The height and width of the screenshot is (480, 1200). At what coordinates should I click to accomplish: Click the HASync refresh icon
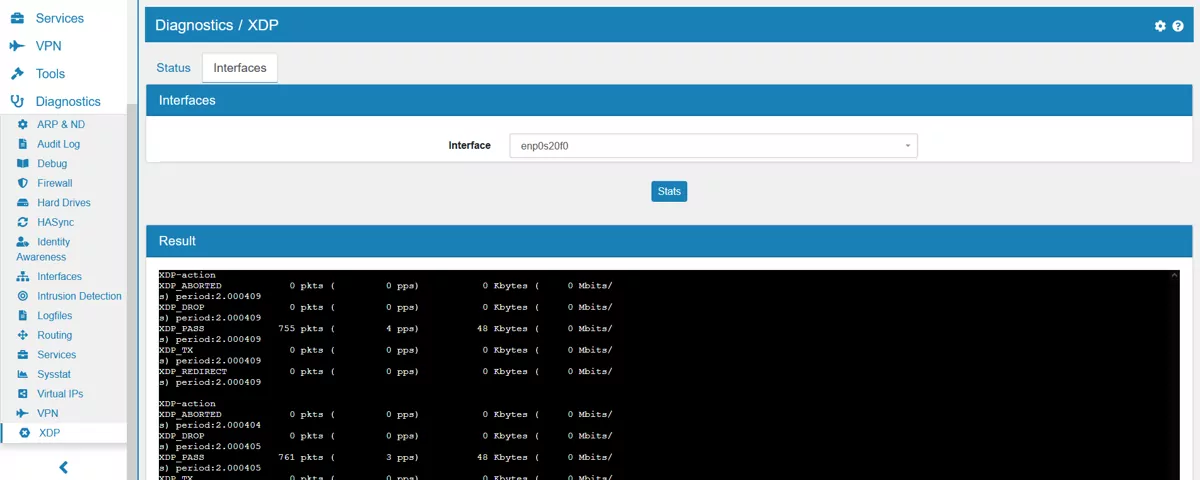(x=23, y=222)
